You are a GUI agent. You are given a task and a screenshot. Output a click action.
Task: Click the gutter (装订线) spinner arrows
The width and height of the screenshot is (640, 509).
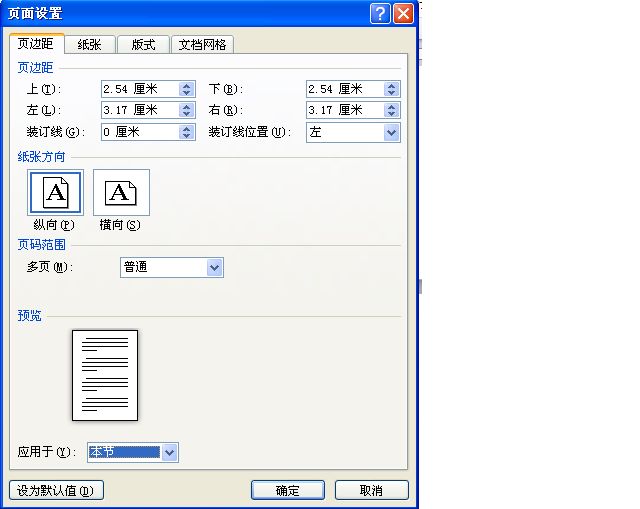click(186, 132)
